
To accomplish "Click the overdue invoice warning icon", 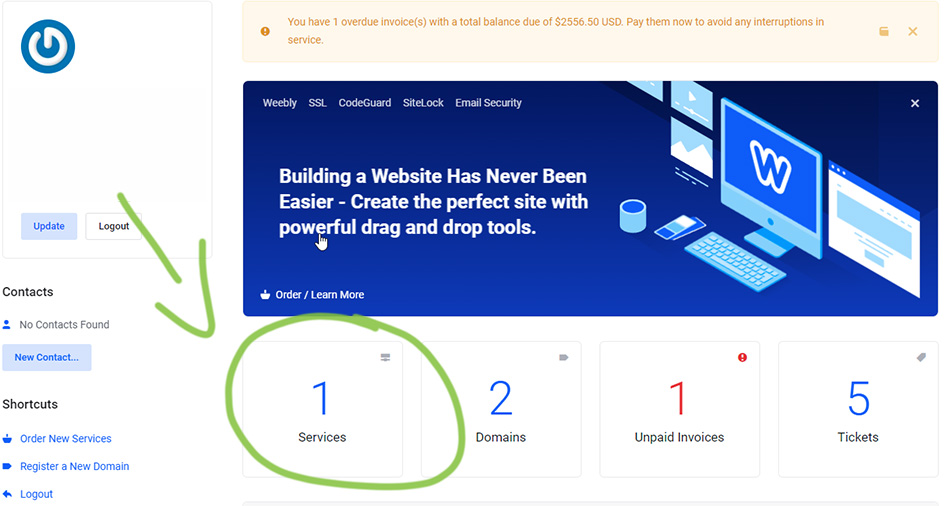I will 265,31.
